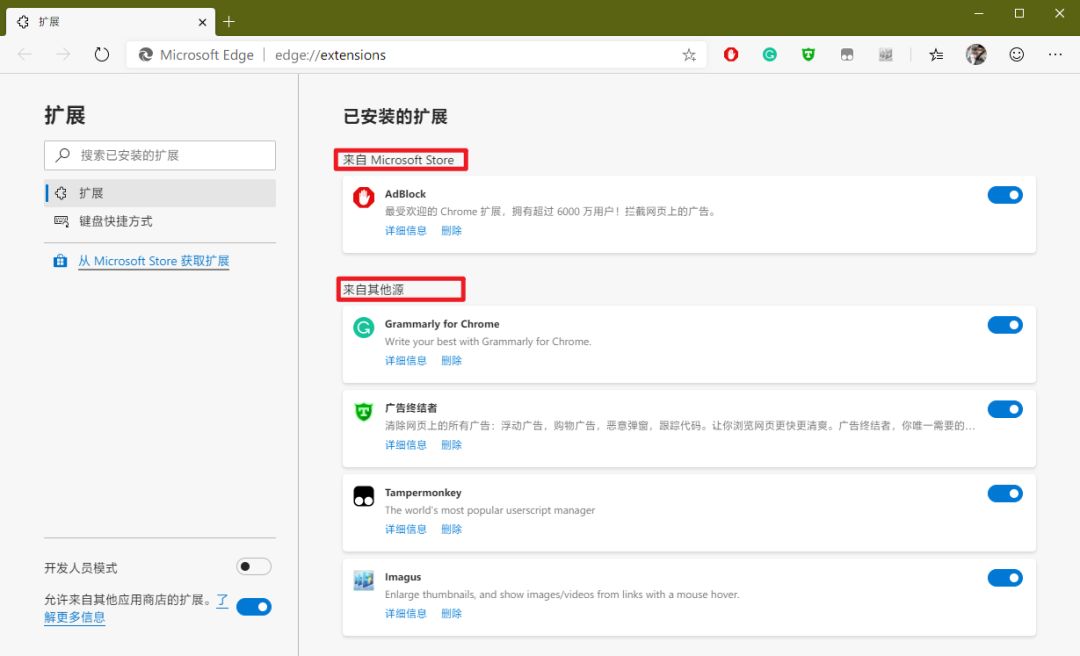Click 删除 to remove 广告终结者
This screenshot has height=656, width=1080.
point(451,445)
